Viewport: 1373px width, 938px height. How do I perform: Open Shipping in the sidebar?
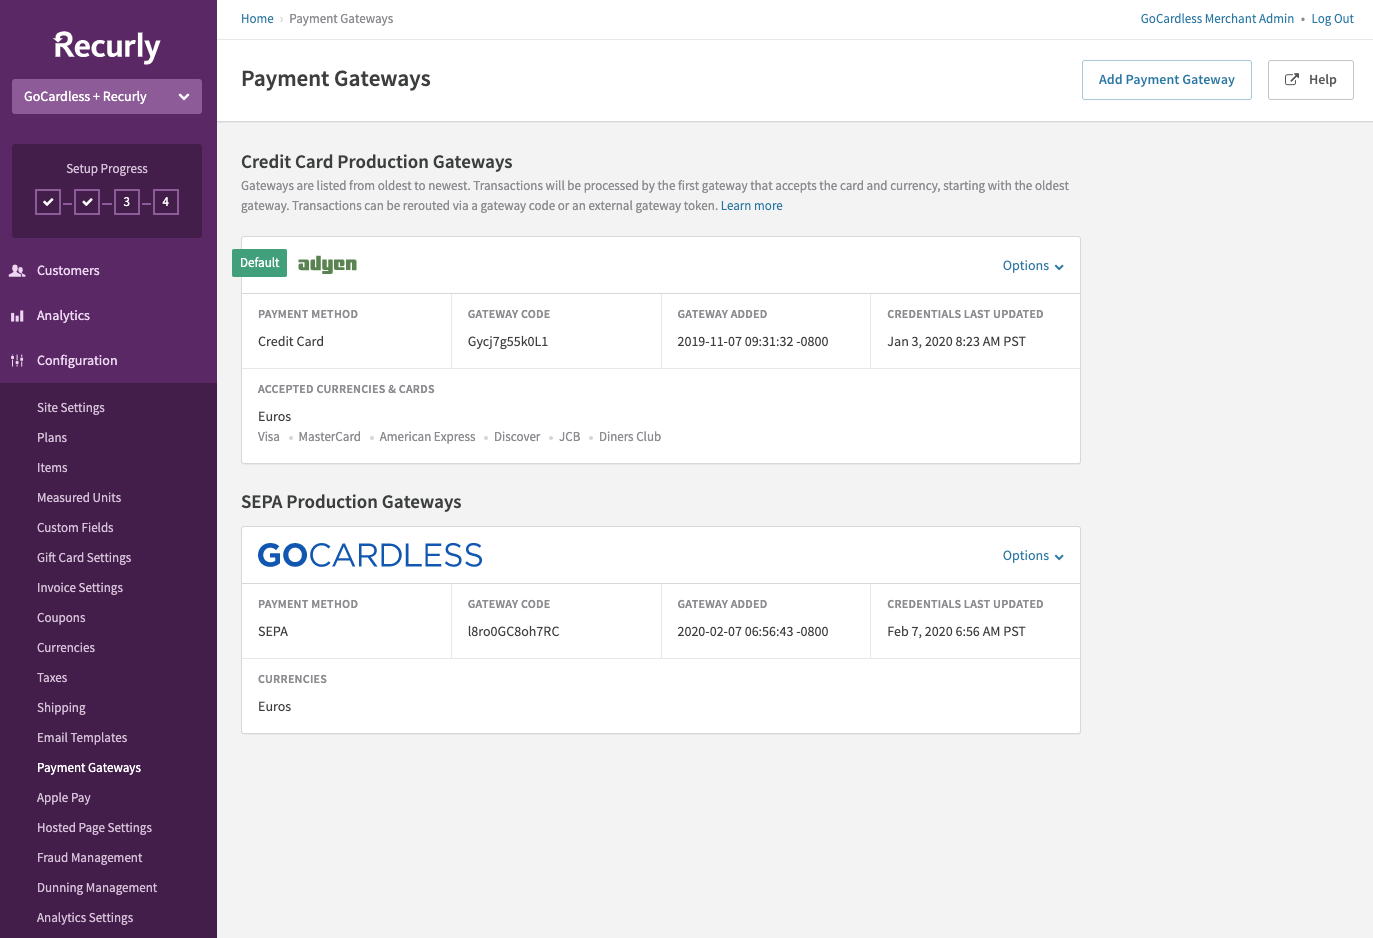(x=61, y=708)
